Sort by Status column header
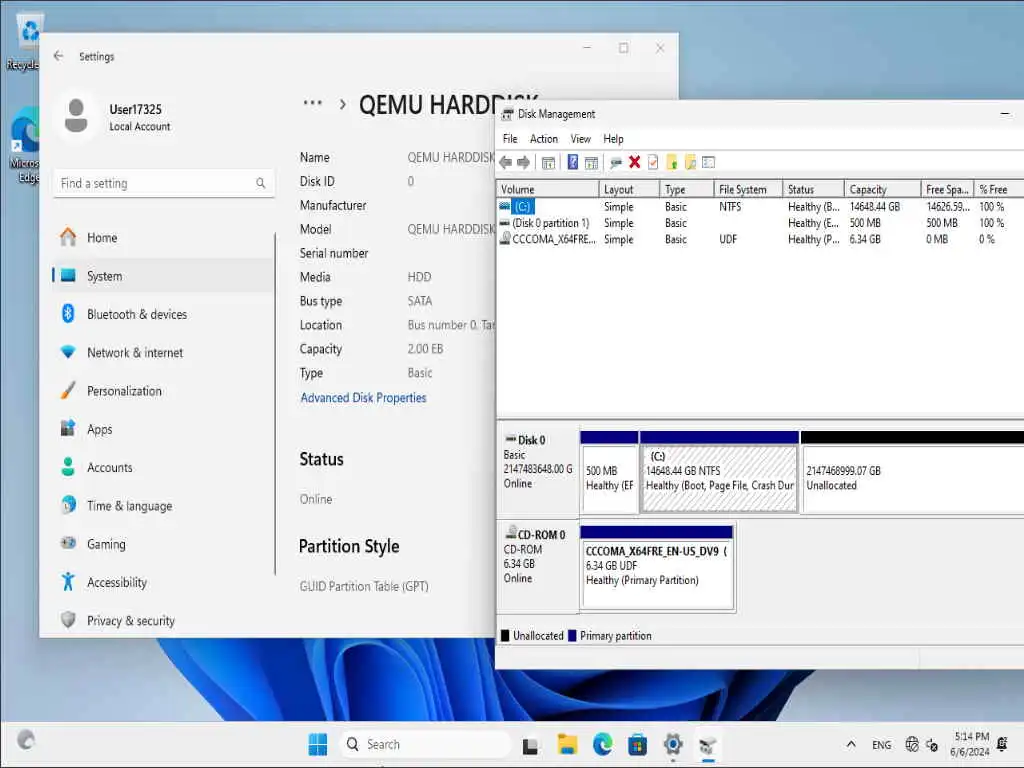Viewport: 1024px width, 768px height. point(813,189)
